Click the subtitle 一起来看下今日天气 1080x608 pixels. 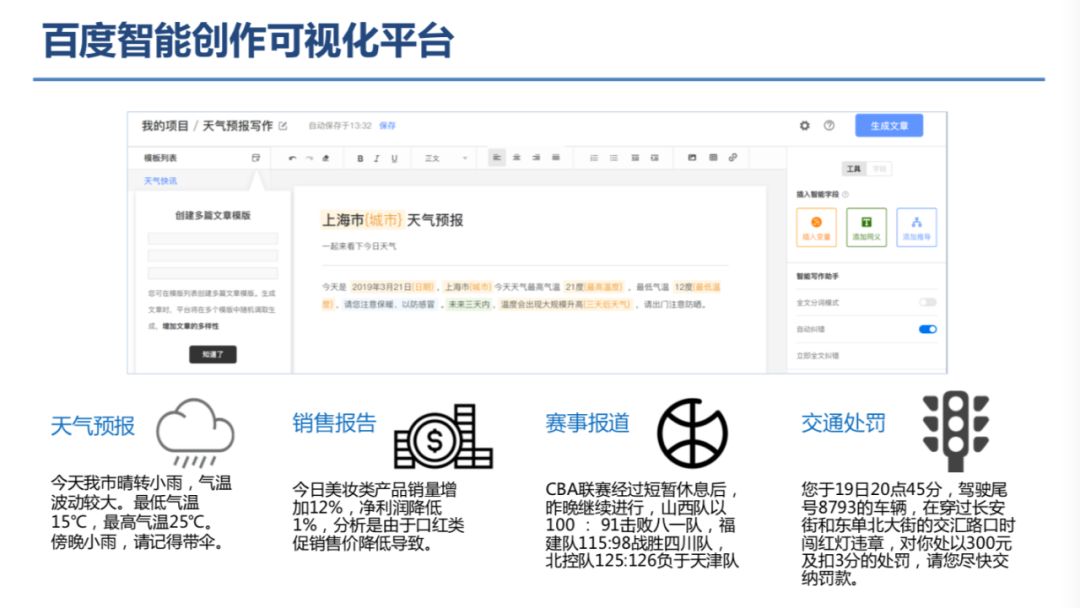359,246
